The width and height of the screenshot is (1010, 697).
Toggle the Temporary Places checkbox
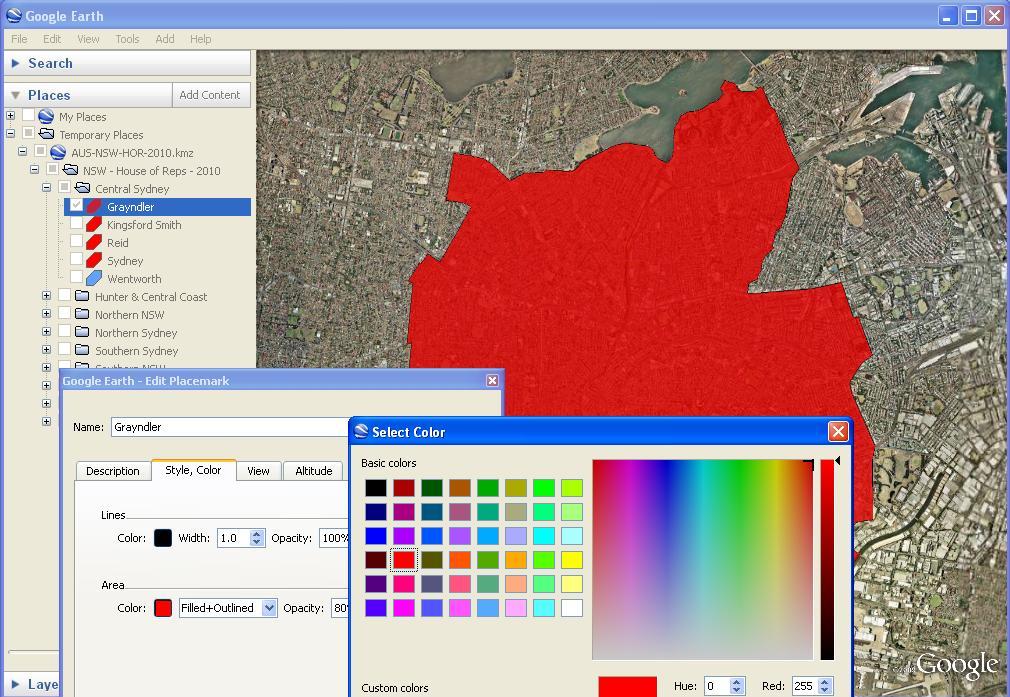[28, 133]
